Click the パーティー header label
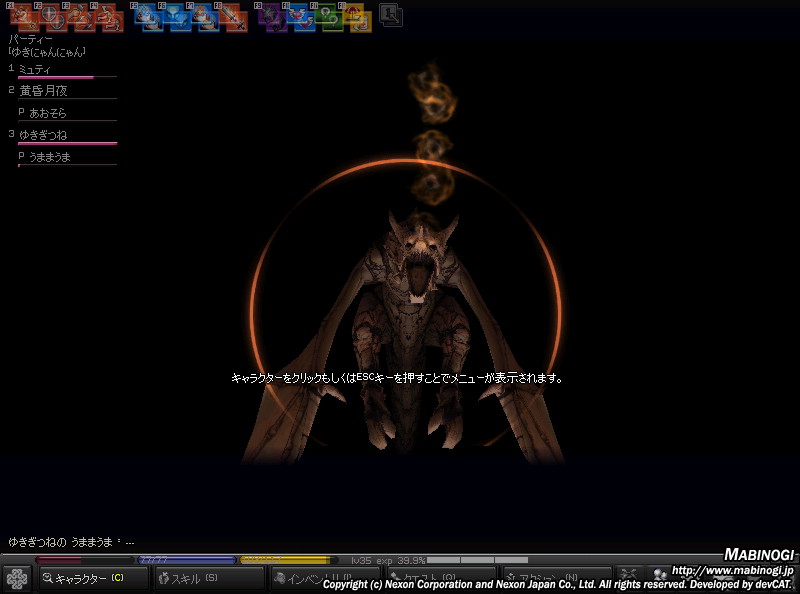This screenshot has width=800, height=594. [x=31, y=39]
